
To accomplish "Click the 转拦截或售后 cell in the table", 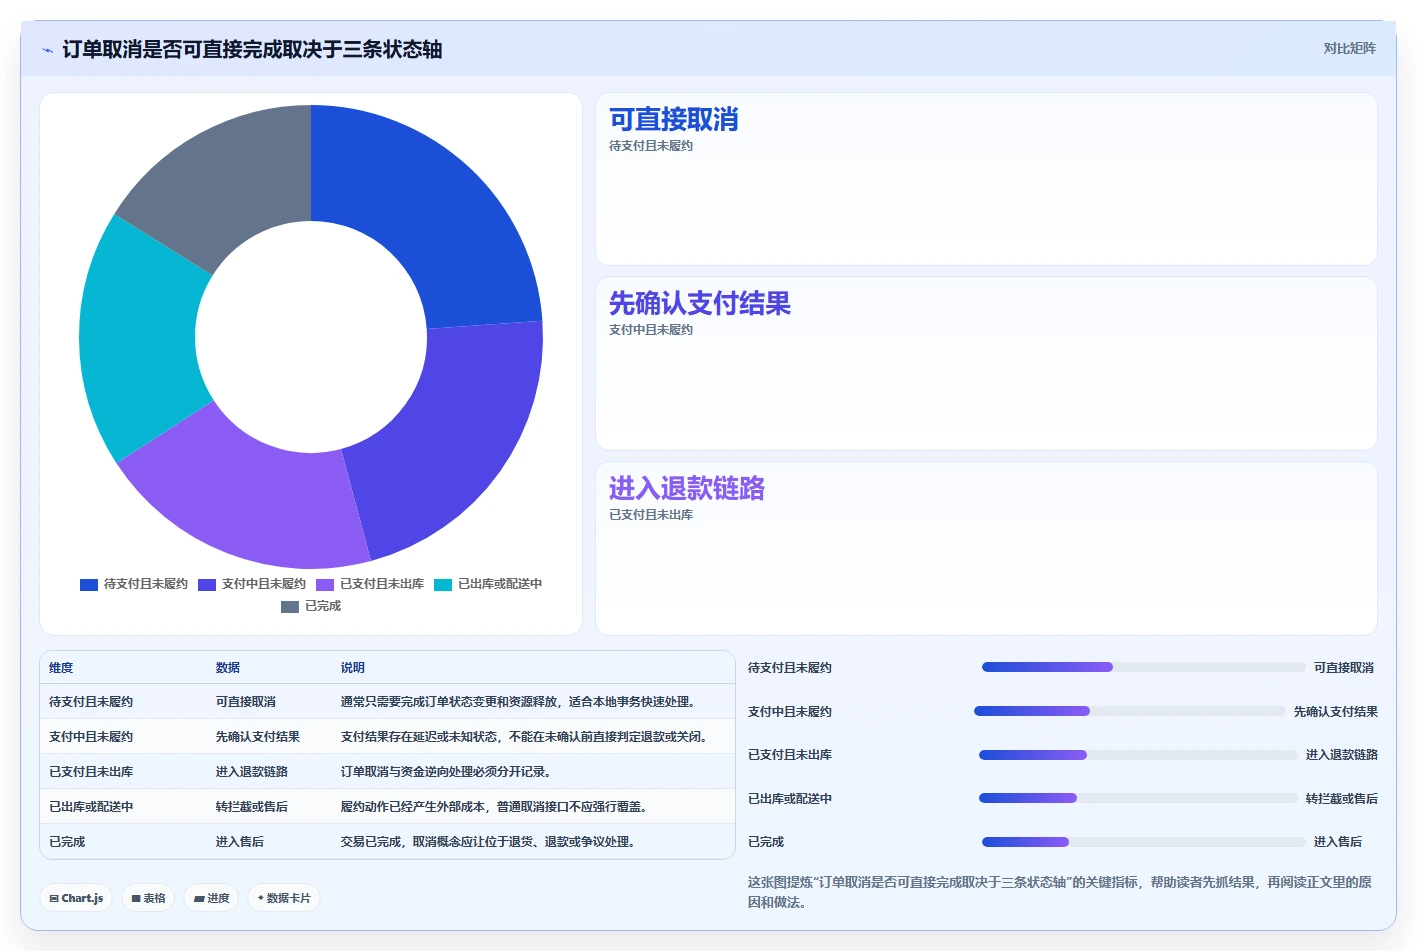I will pyautogui.click(x=252, y=807).
